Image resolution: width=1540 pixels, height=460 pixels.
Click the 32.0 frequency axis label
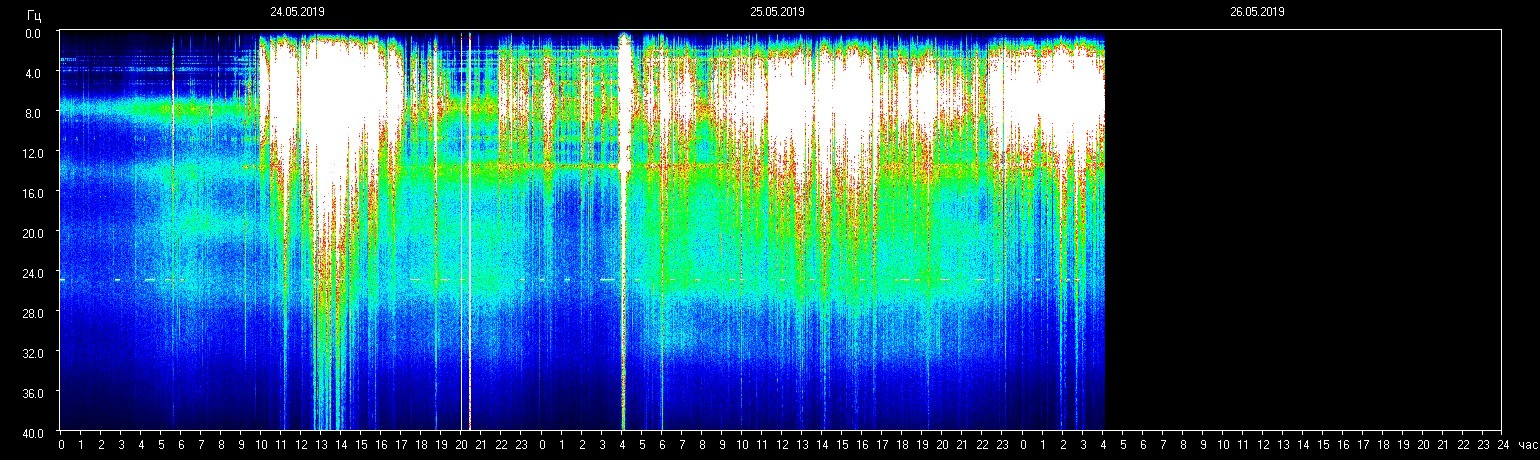tap(31, 353)
